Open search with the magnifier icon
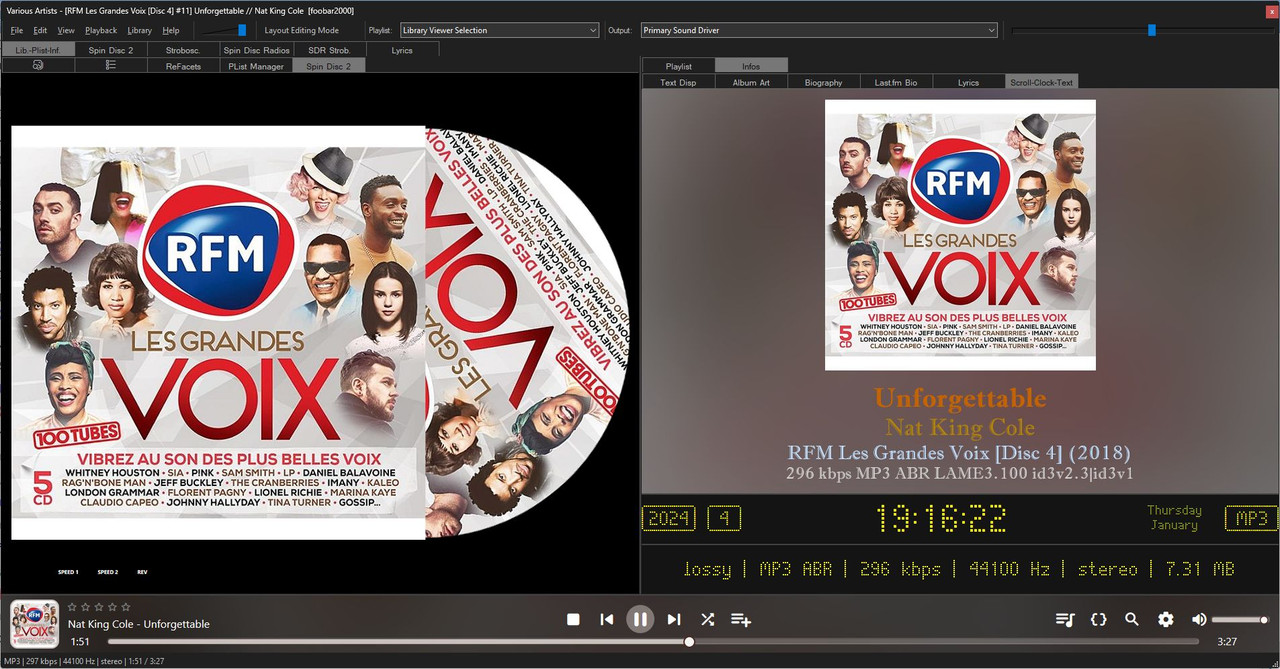This screenshot has width=1280, height=669. [1132, 620]
